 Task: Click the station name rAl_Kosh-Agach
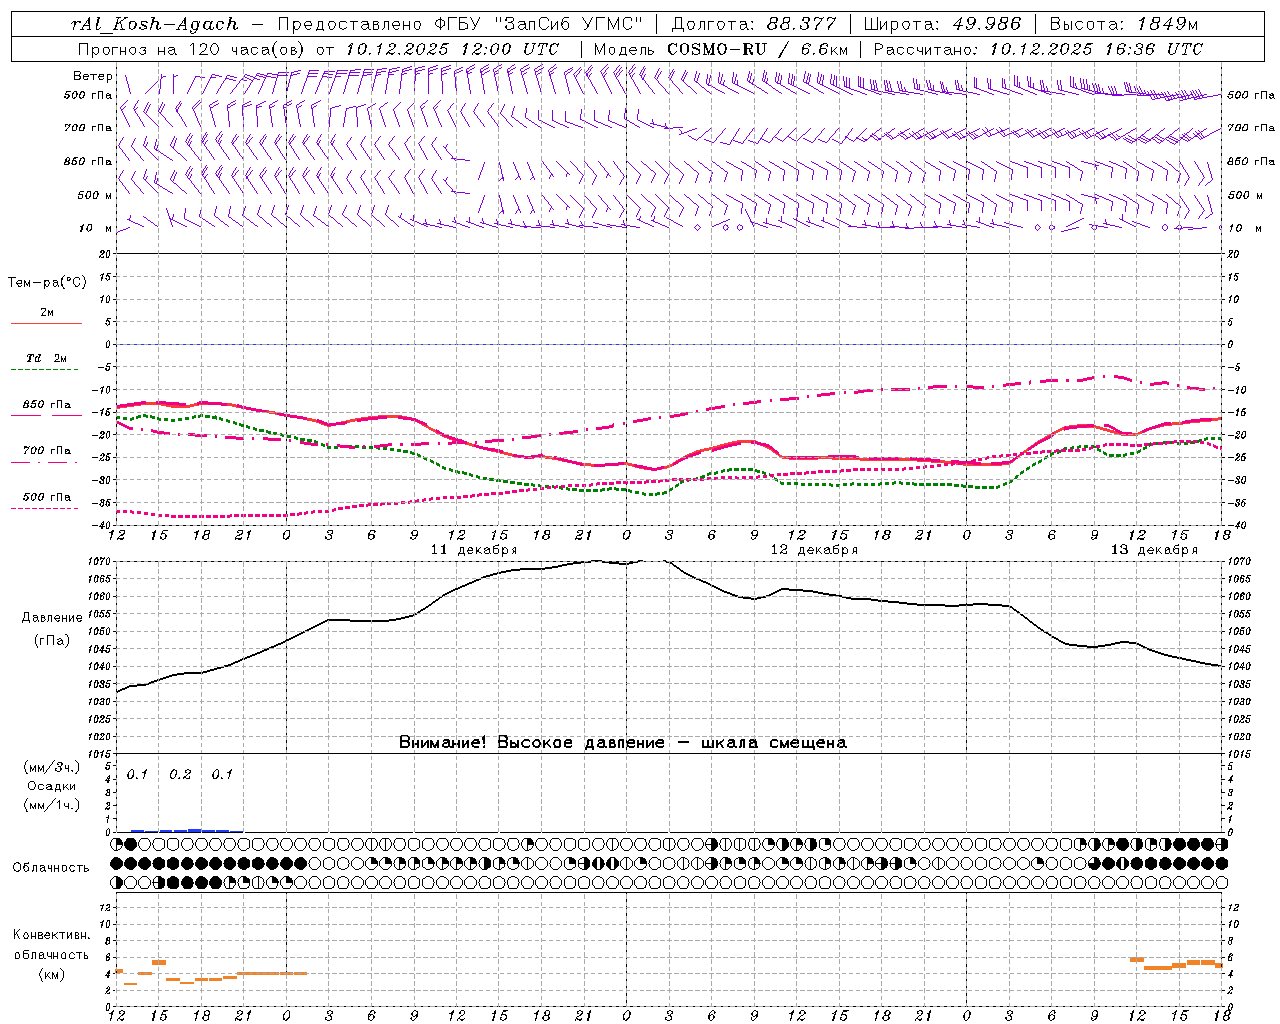[x=156, y=24]
